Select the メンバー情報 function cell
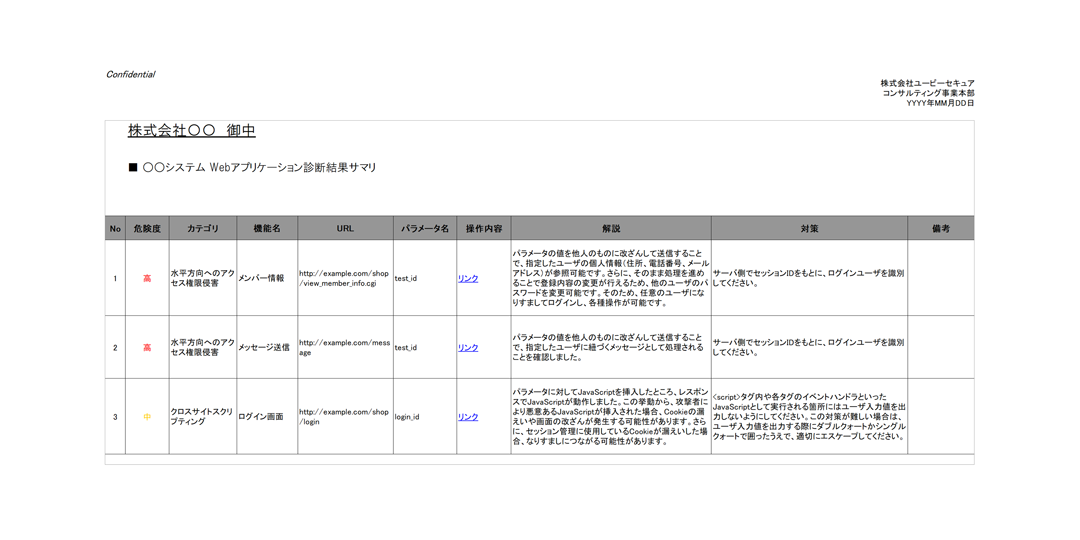This screenshot has width=1080, height=540. pos(267,278)
